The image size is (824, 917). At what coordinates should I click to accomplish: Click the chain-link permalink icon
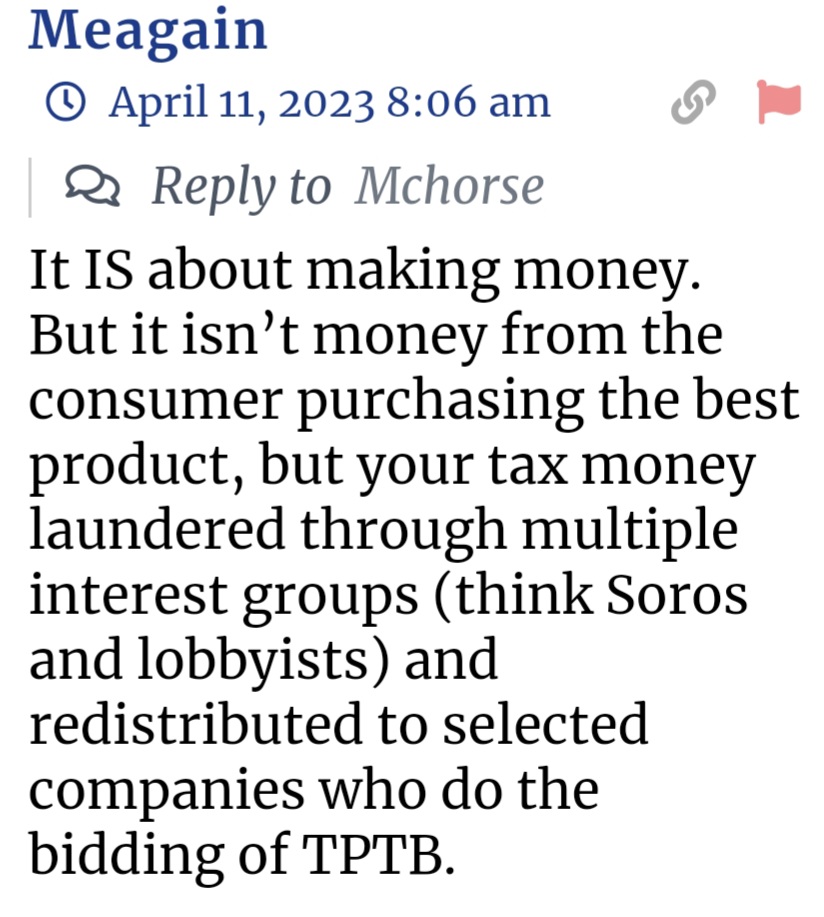click(694, 102)
